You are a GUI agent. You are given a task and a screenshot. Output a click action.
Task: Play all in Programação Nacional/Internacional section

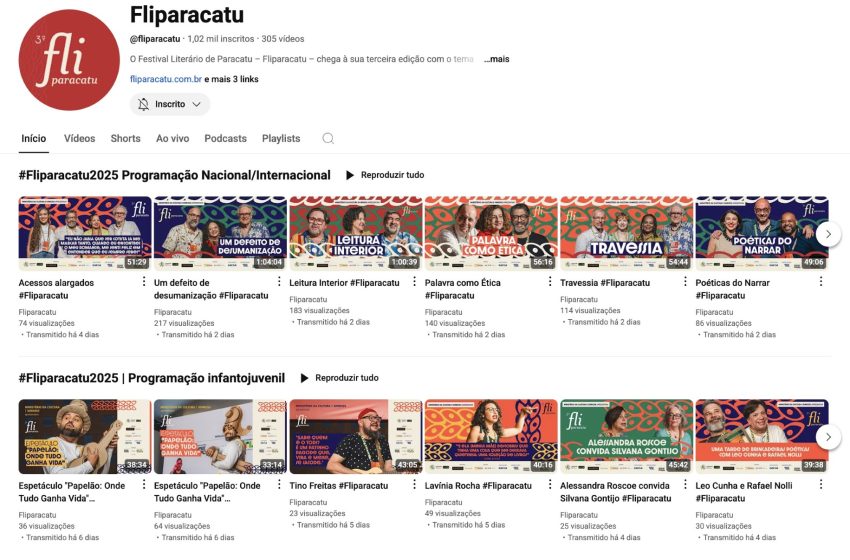coord(385,175)
